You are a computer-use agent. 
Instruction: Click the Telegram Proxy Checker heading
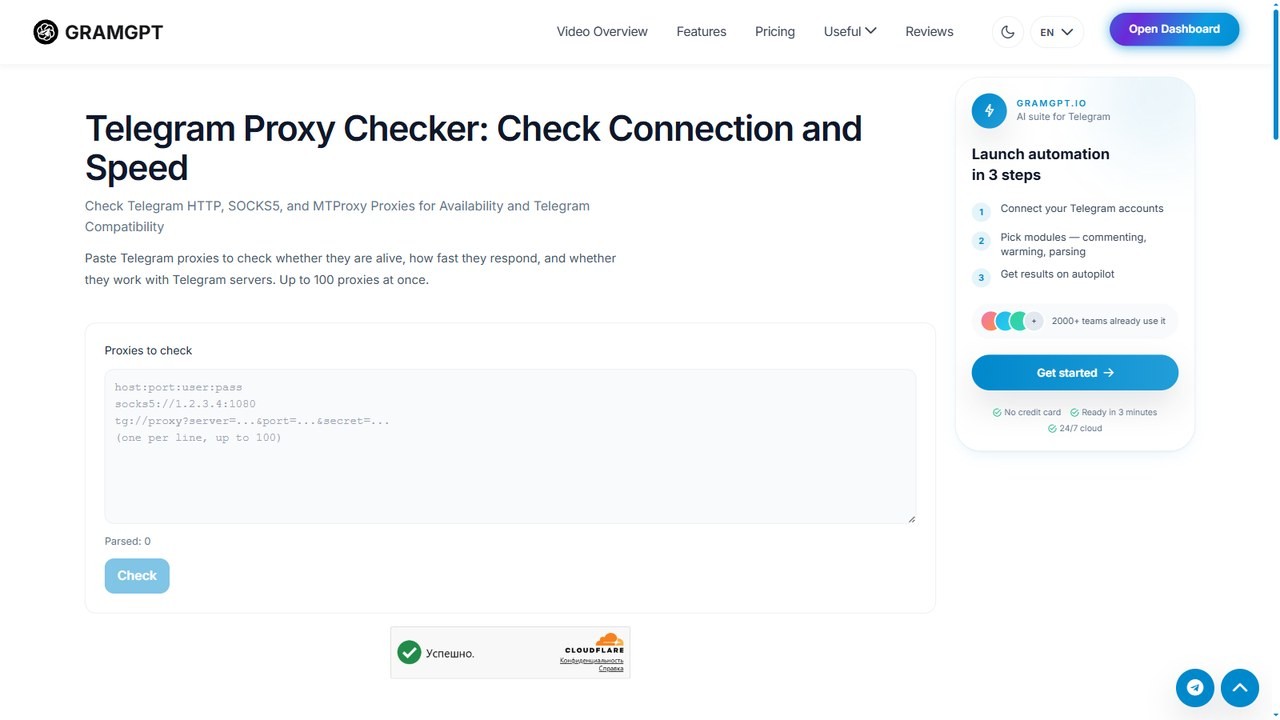[x=473, y=148]
